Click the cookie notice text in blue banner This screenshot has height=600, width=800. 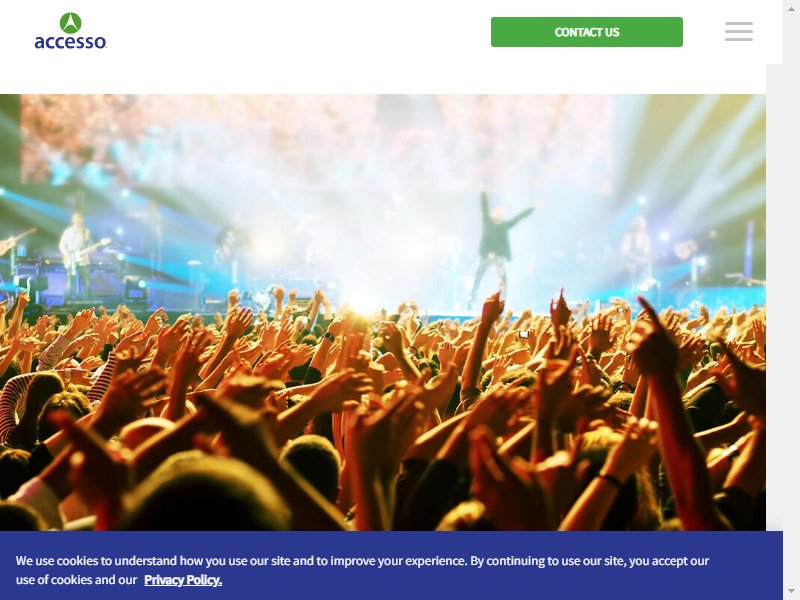362,570
